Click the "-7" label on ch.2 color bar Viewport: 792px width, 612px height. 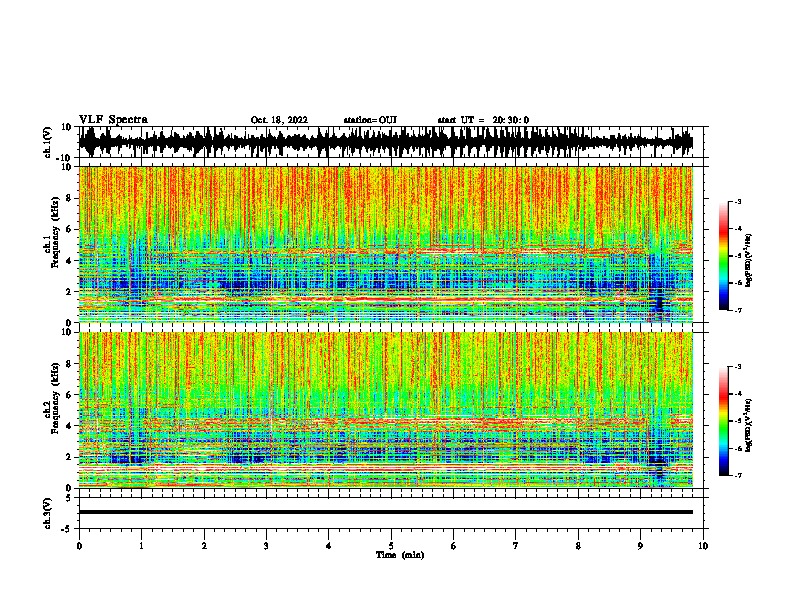click(738, 476)
